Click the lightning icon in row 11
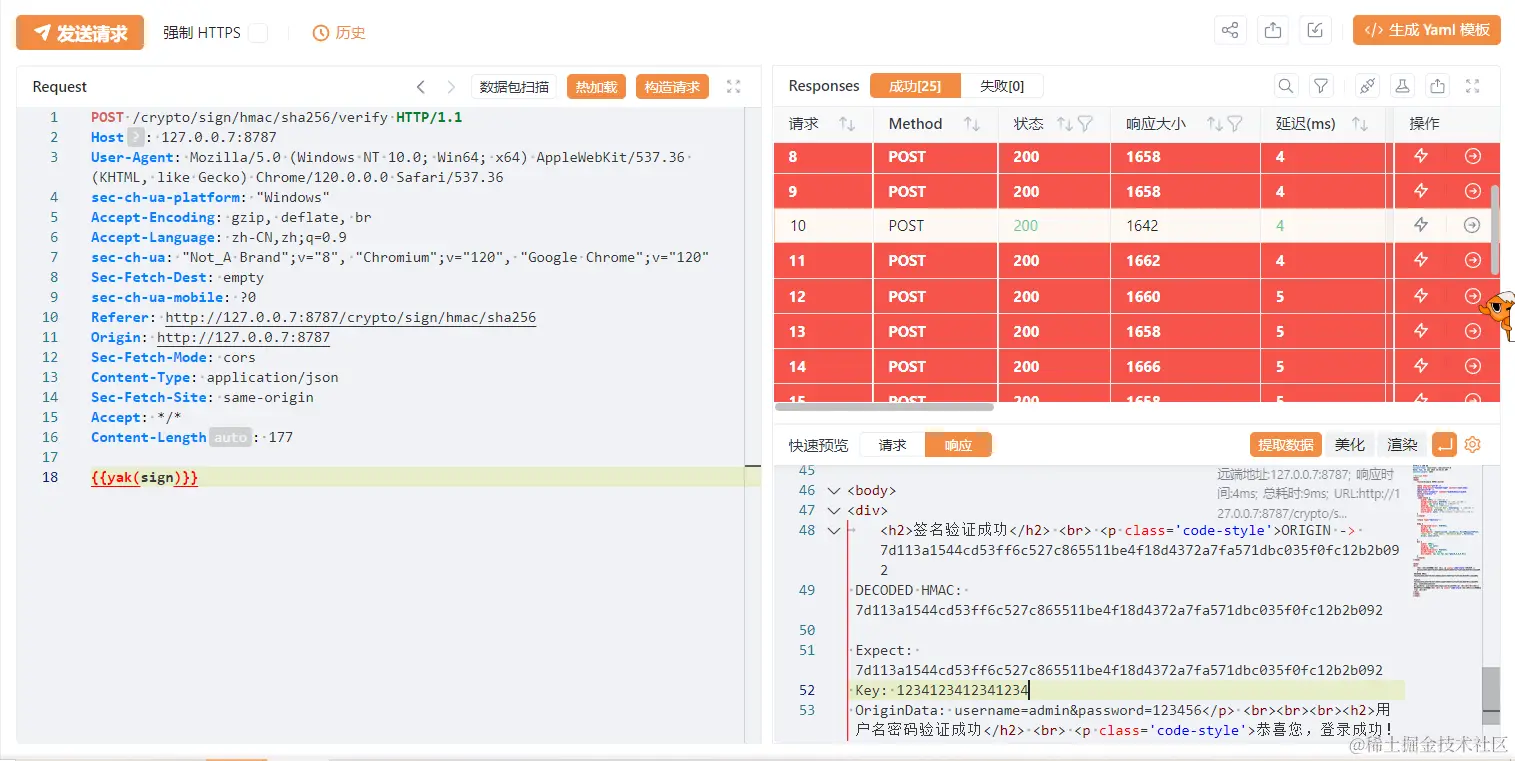 [x=1421, y=260]
